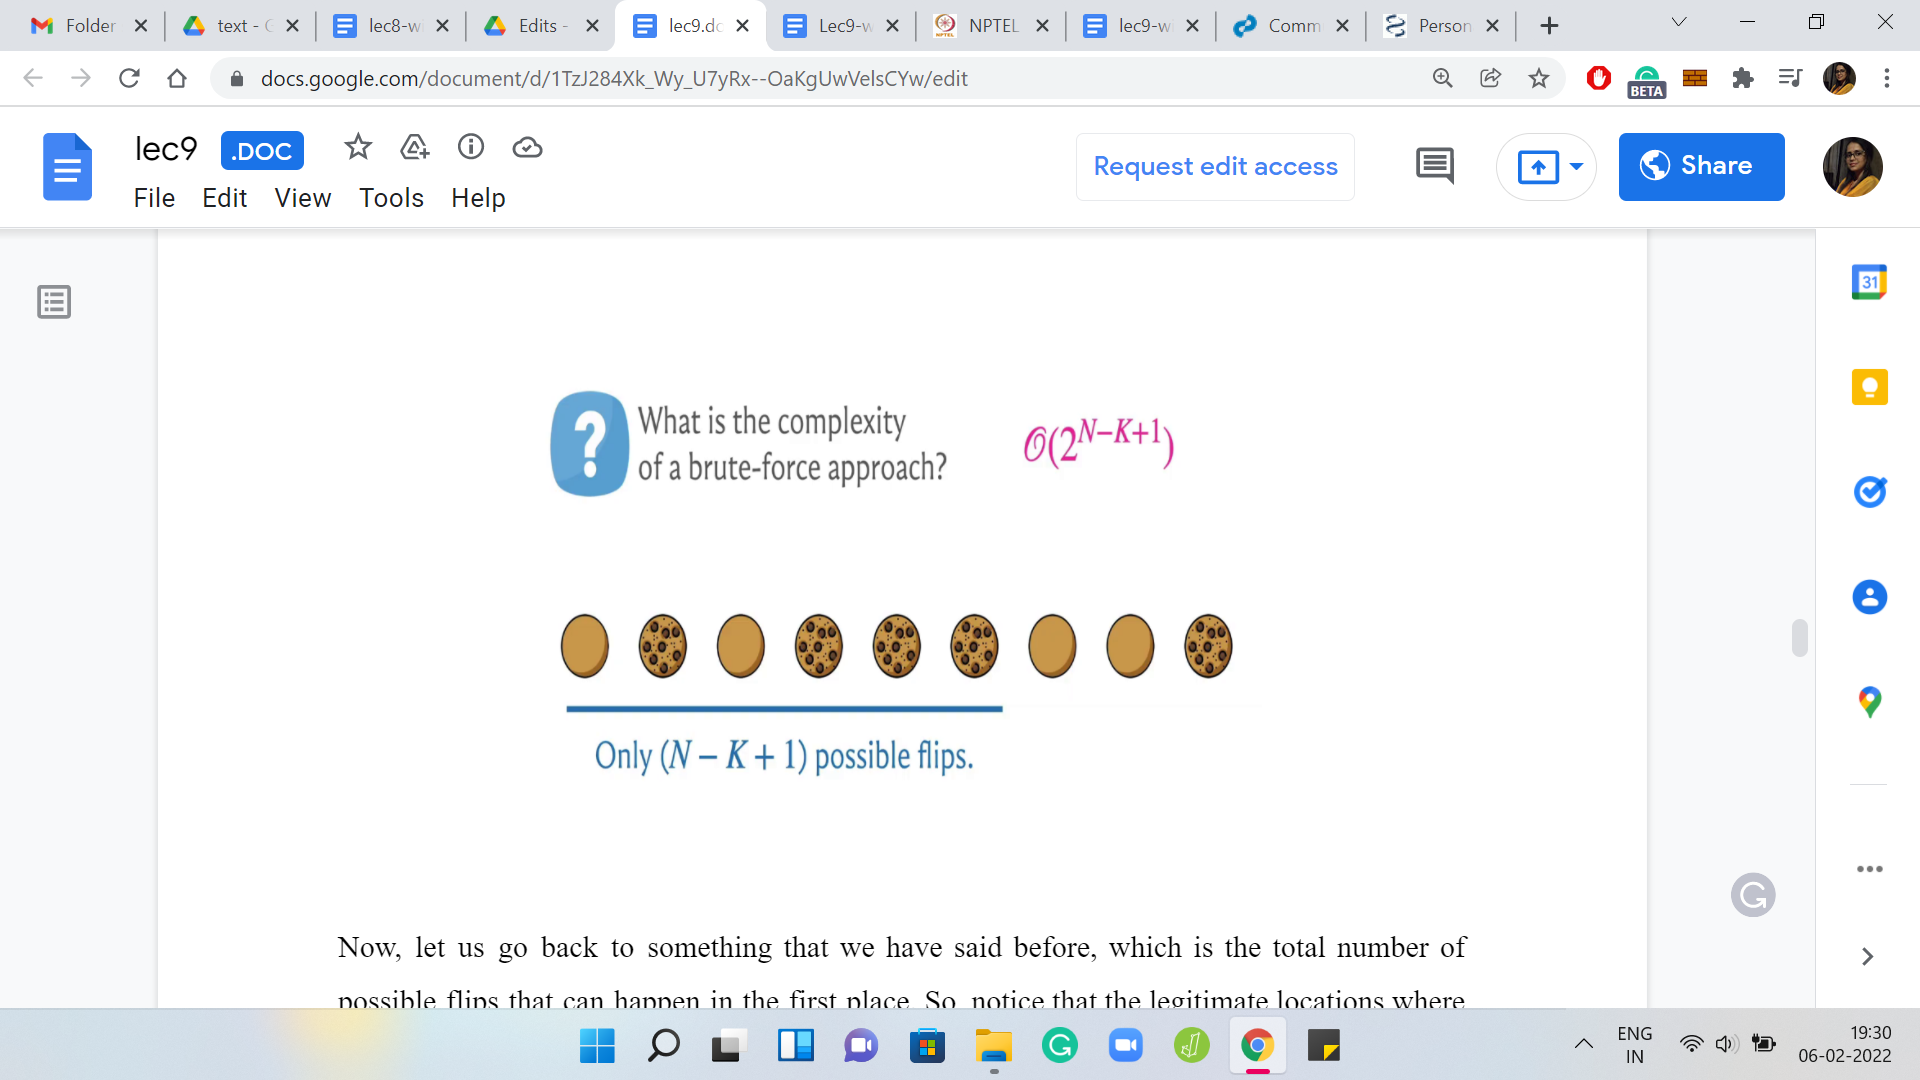This screenshot has width=1920, height=1080.
Task: Open Google Keep side panel
Action: [1869, 387]
